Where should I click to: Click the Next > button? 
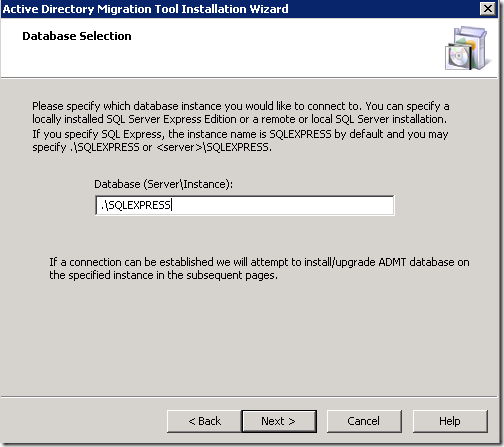[x=279, y=421]
